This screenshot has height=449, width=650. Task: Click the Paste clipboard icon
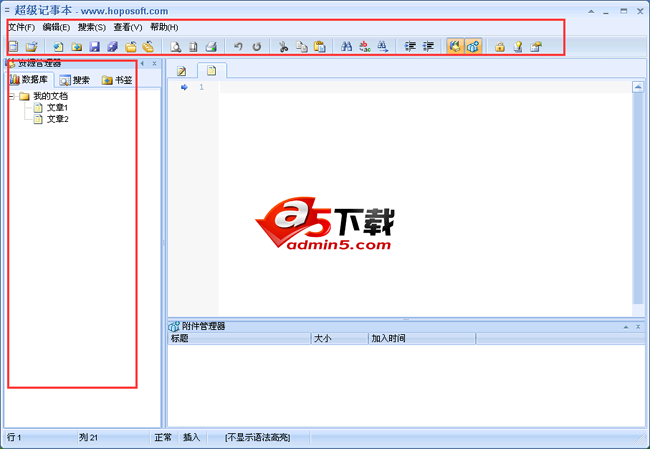(x=320, y=46)
